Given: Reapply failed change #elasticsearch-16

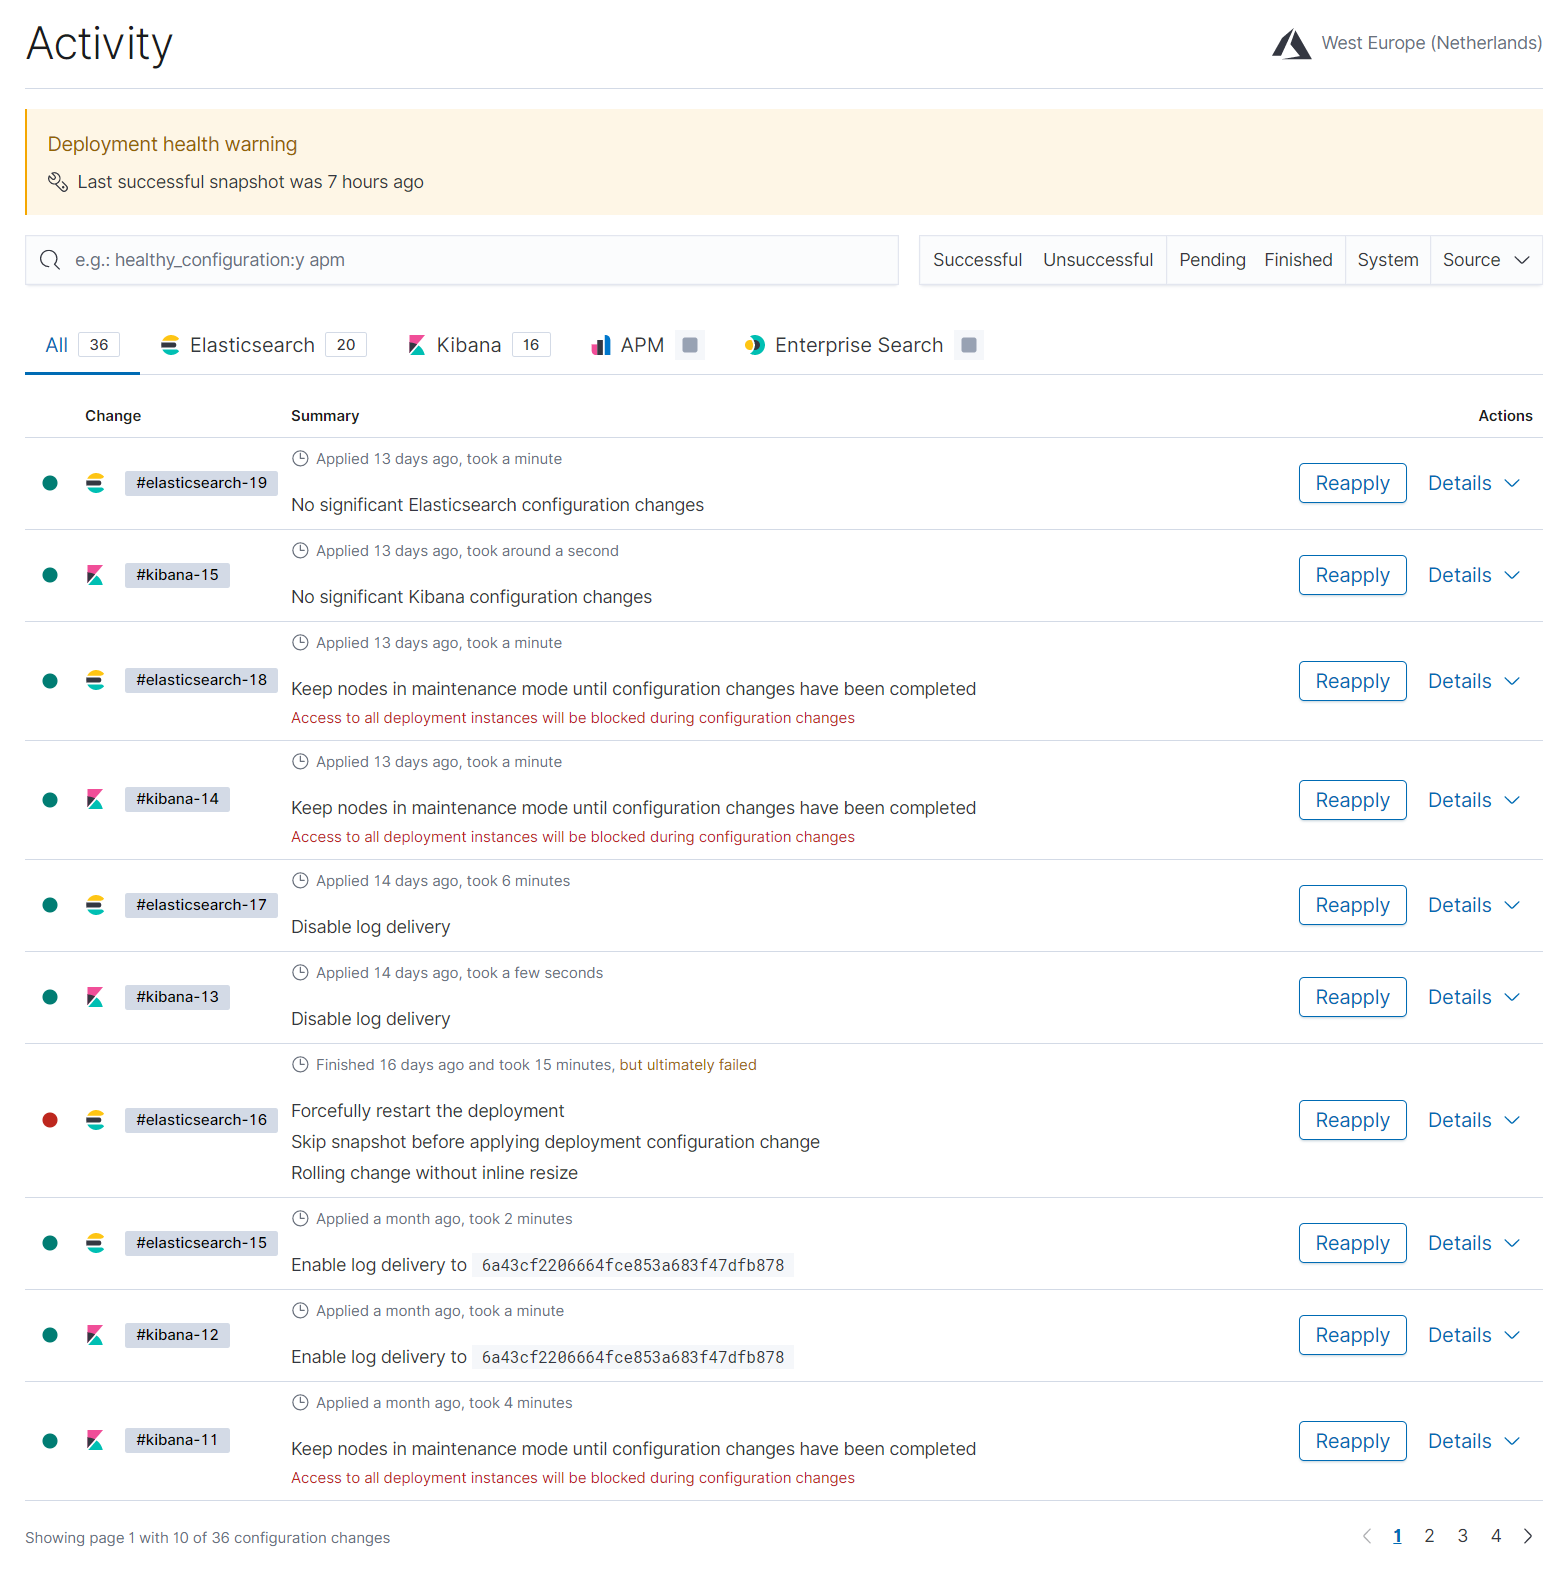Looking at the screenshot, I should click(x=1352, y=1120).
